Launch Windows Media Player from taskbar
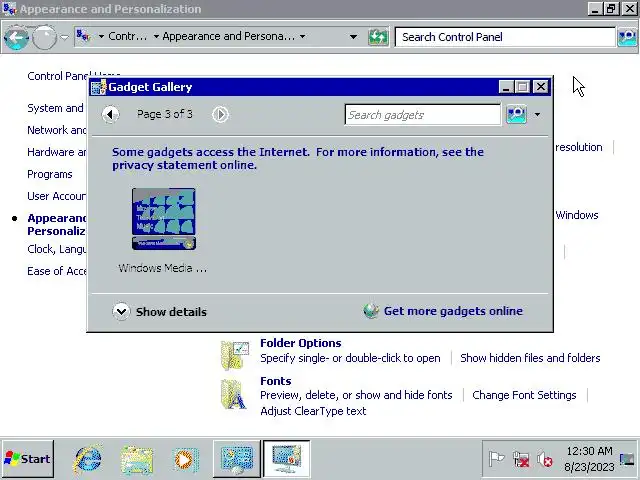The width and height of the screenshot is (640, 480). click(x=185, y=460)
